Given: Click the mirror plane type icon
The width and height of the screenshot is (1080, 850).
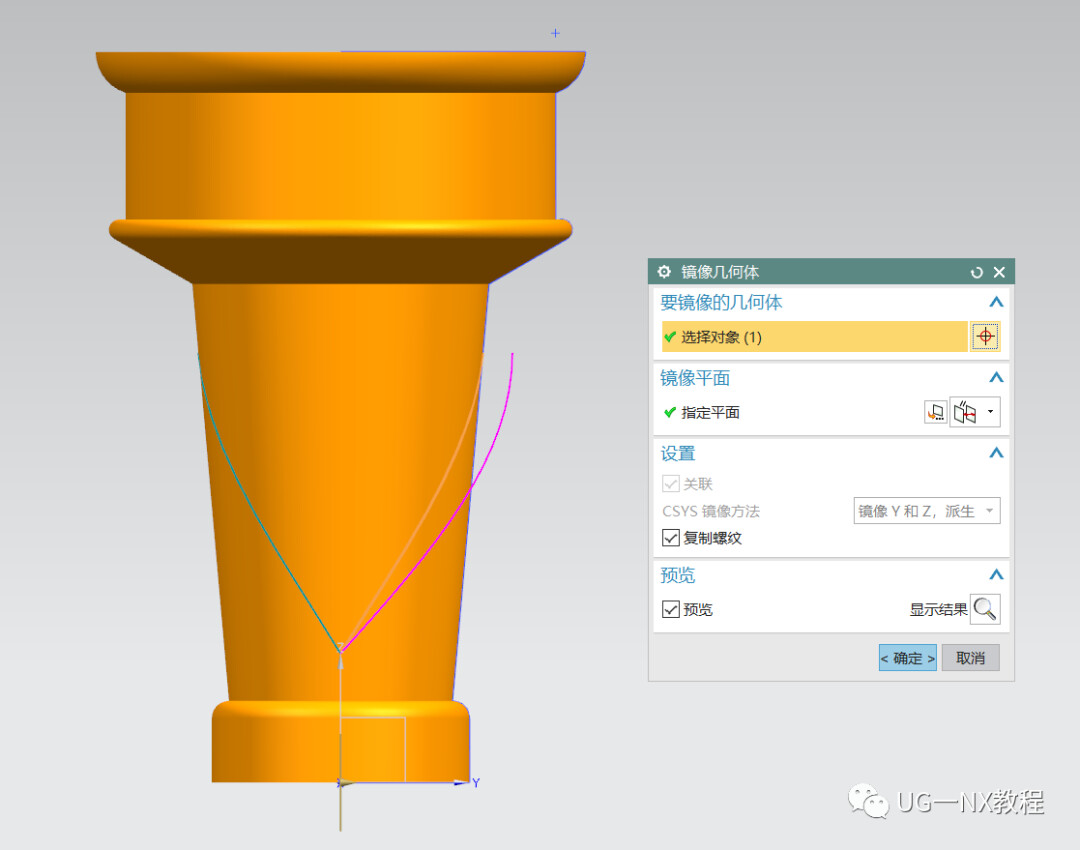Looking at the screenshot, I should (965, 413).
